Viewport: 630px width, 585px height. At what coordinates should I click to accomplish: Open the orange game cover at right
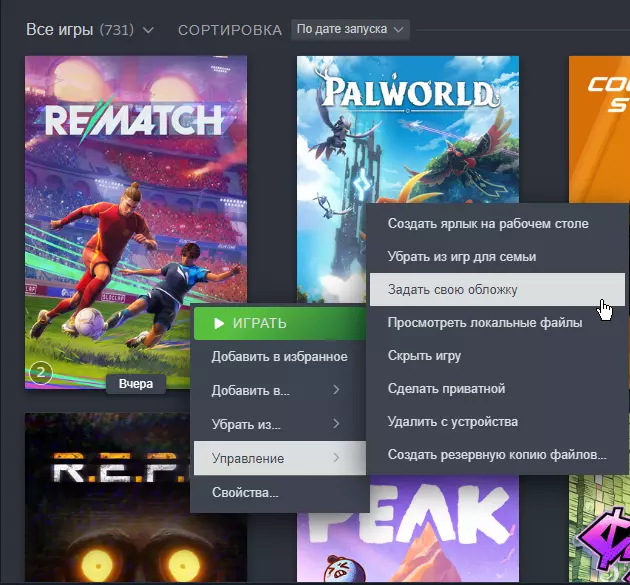click(599, 129)
